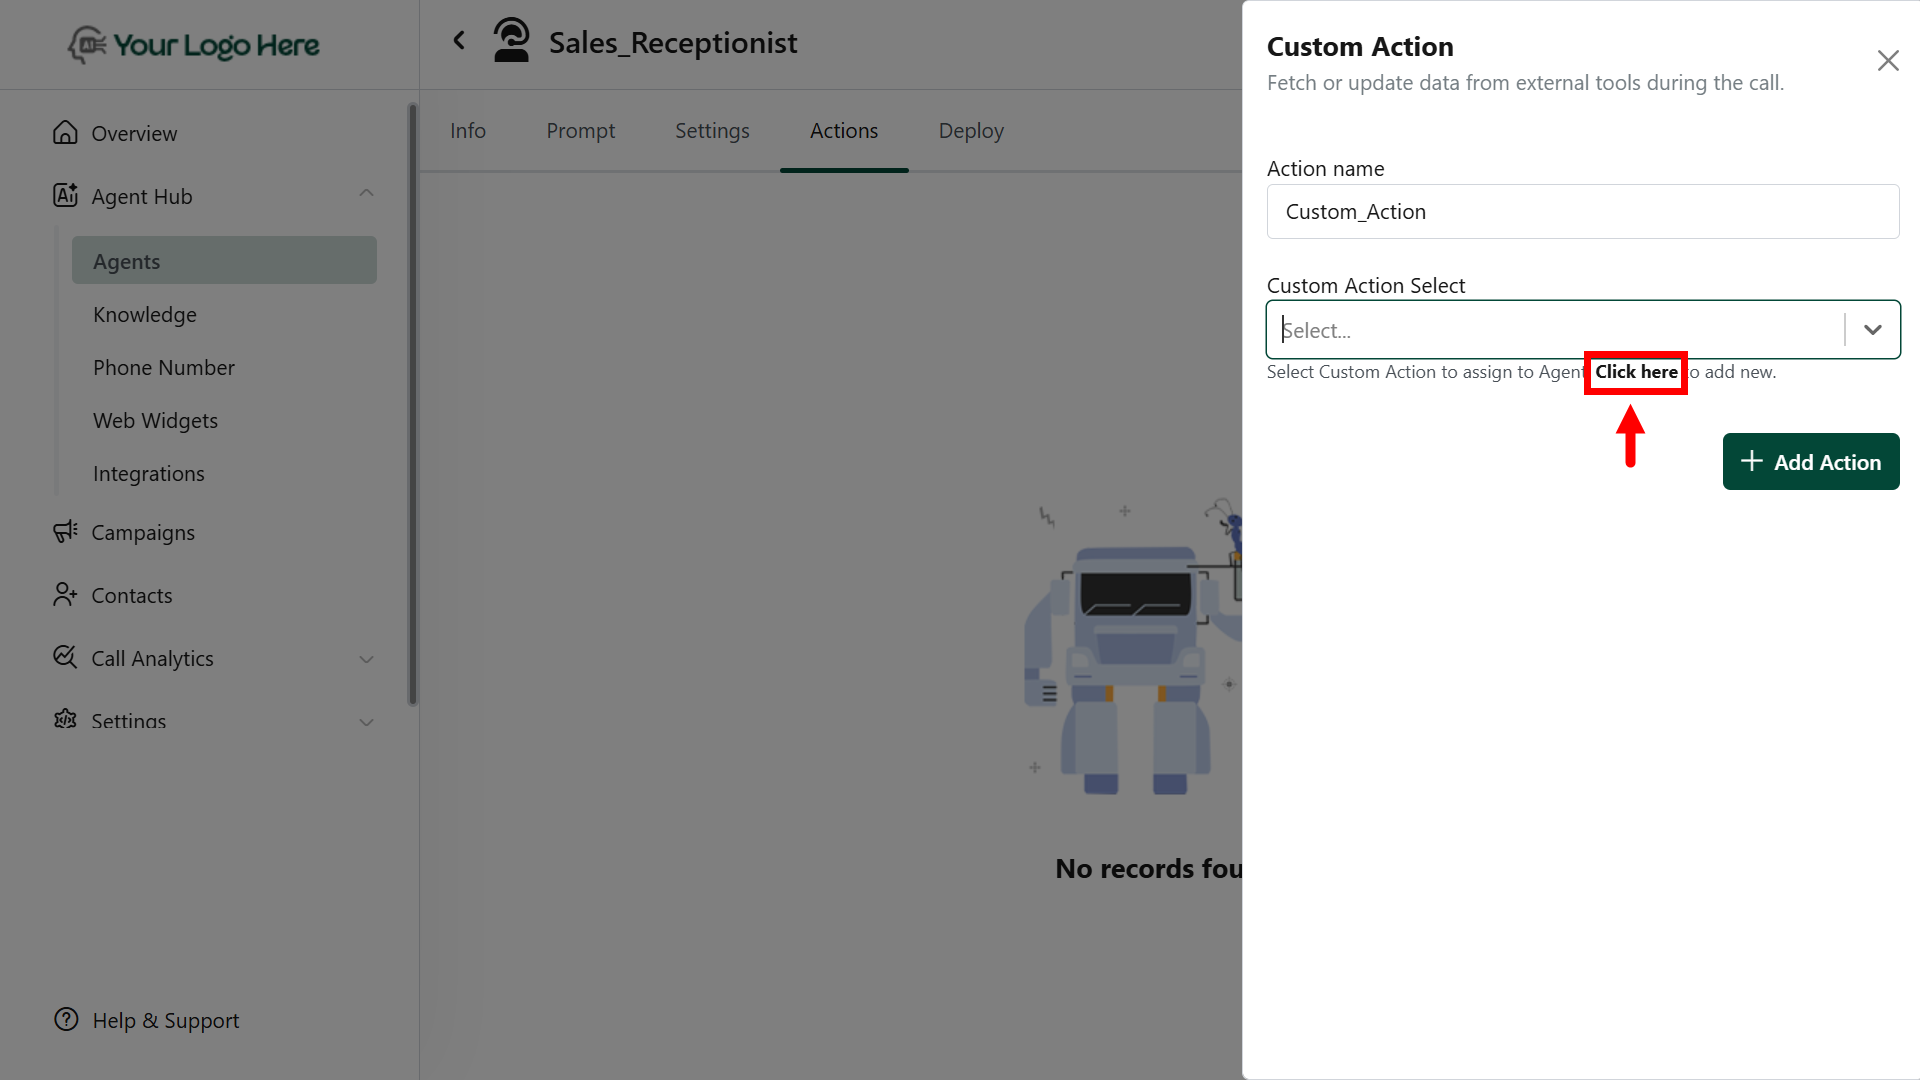
Task: Click the Sales_Receptionist agent avatar icon
Action: point(511,42)
